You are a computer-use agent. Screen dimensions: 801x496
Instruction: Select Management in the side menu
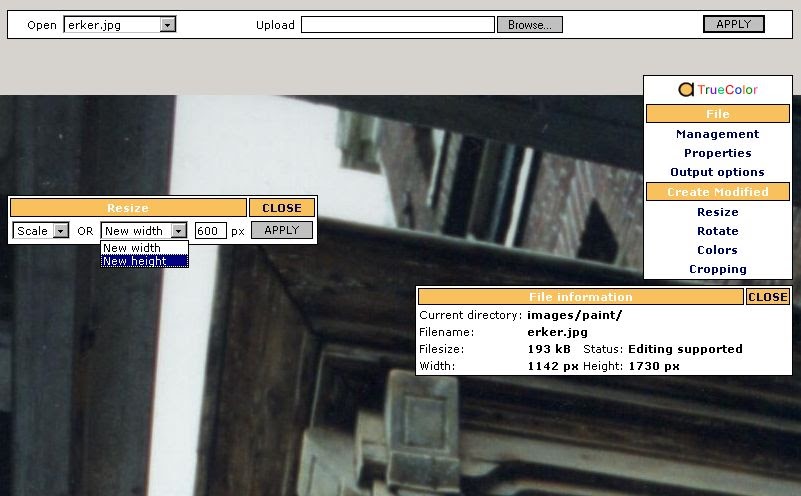point(717,134)
